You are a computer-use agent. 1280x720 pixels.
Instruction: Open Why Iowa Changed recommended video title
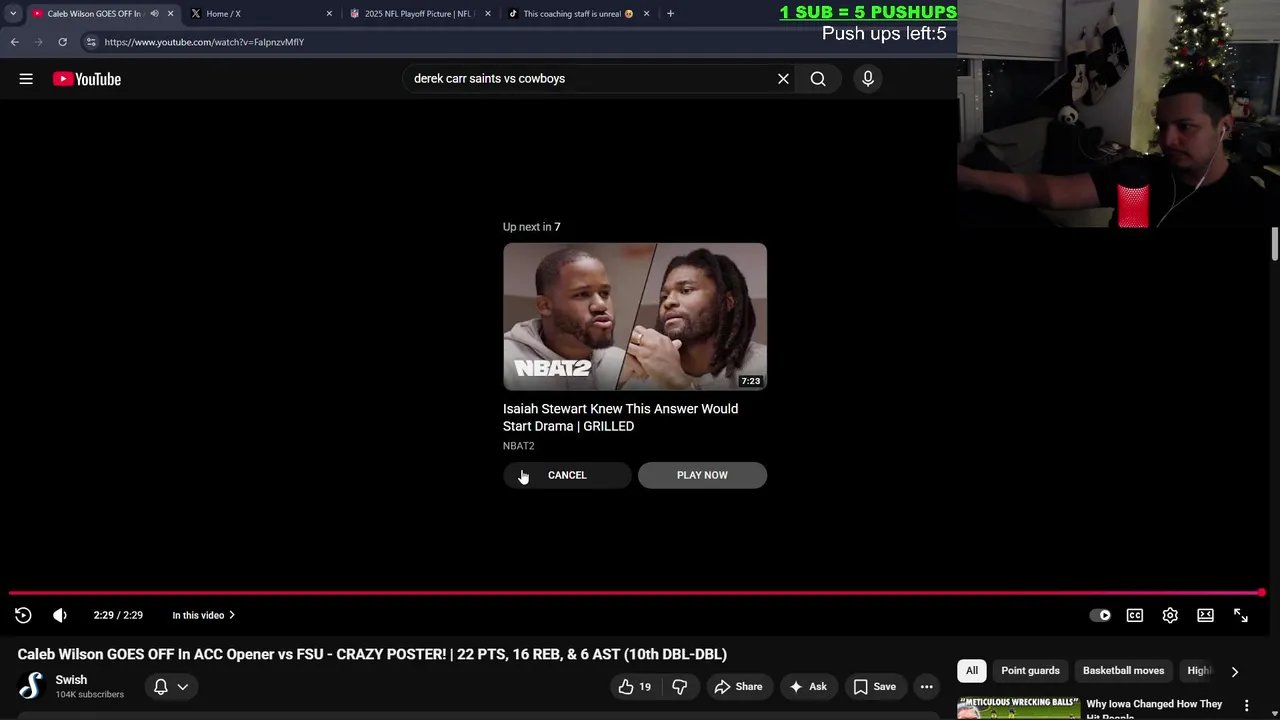pyautogui.click(x=1154, y=709)
